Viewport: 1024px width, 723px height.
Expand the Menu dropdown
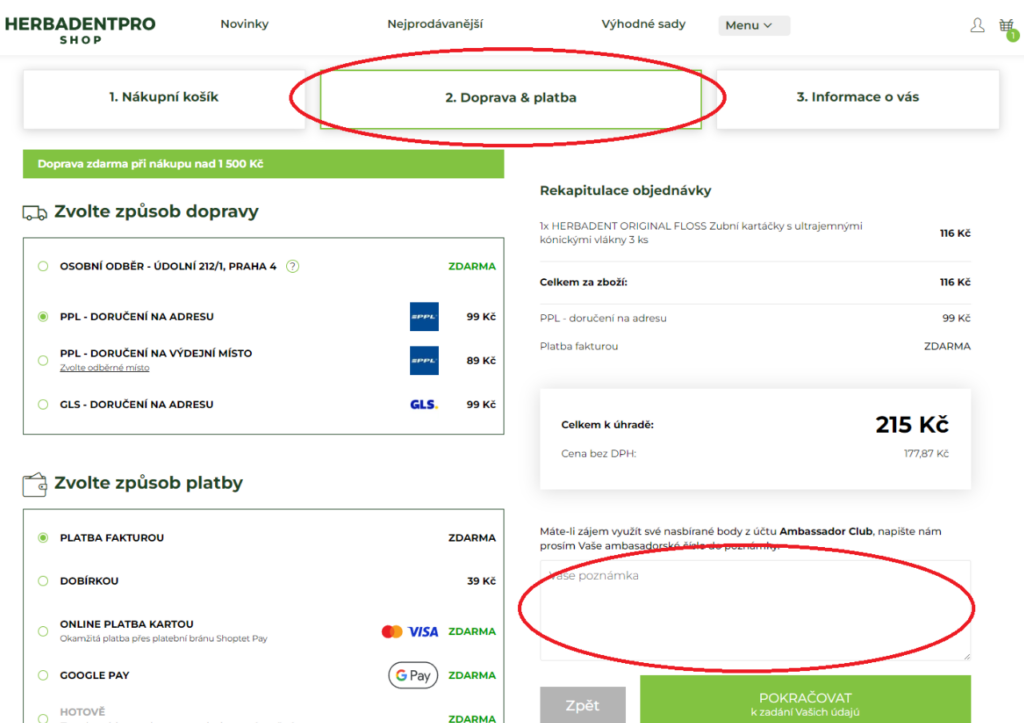click(753, 26)
